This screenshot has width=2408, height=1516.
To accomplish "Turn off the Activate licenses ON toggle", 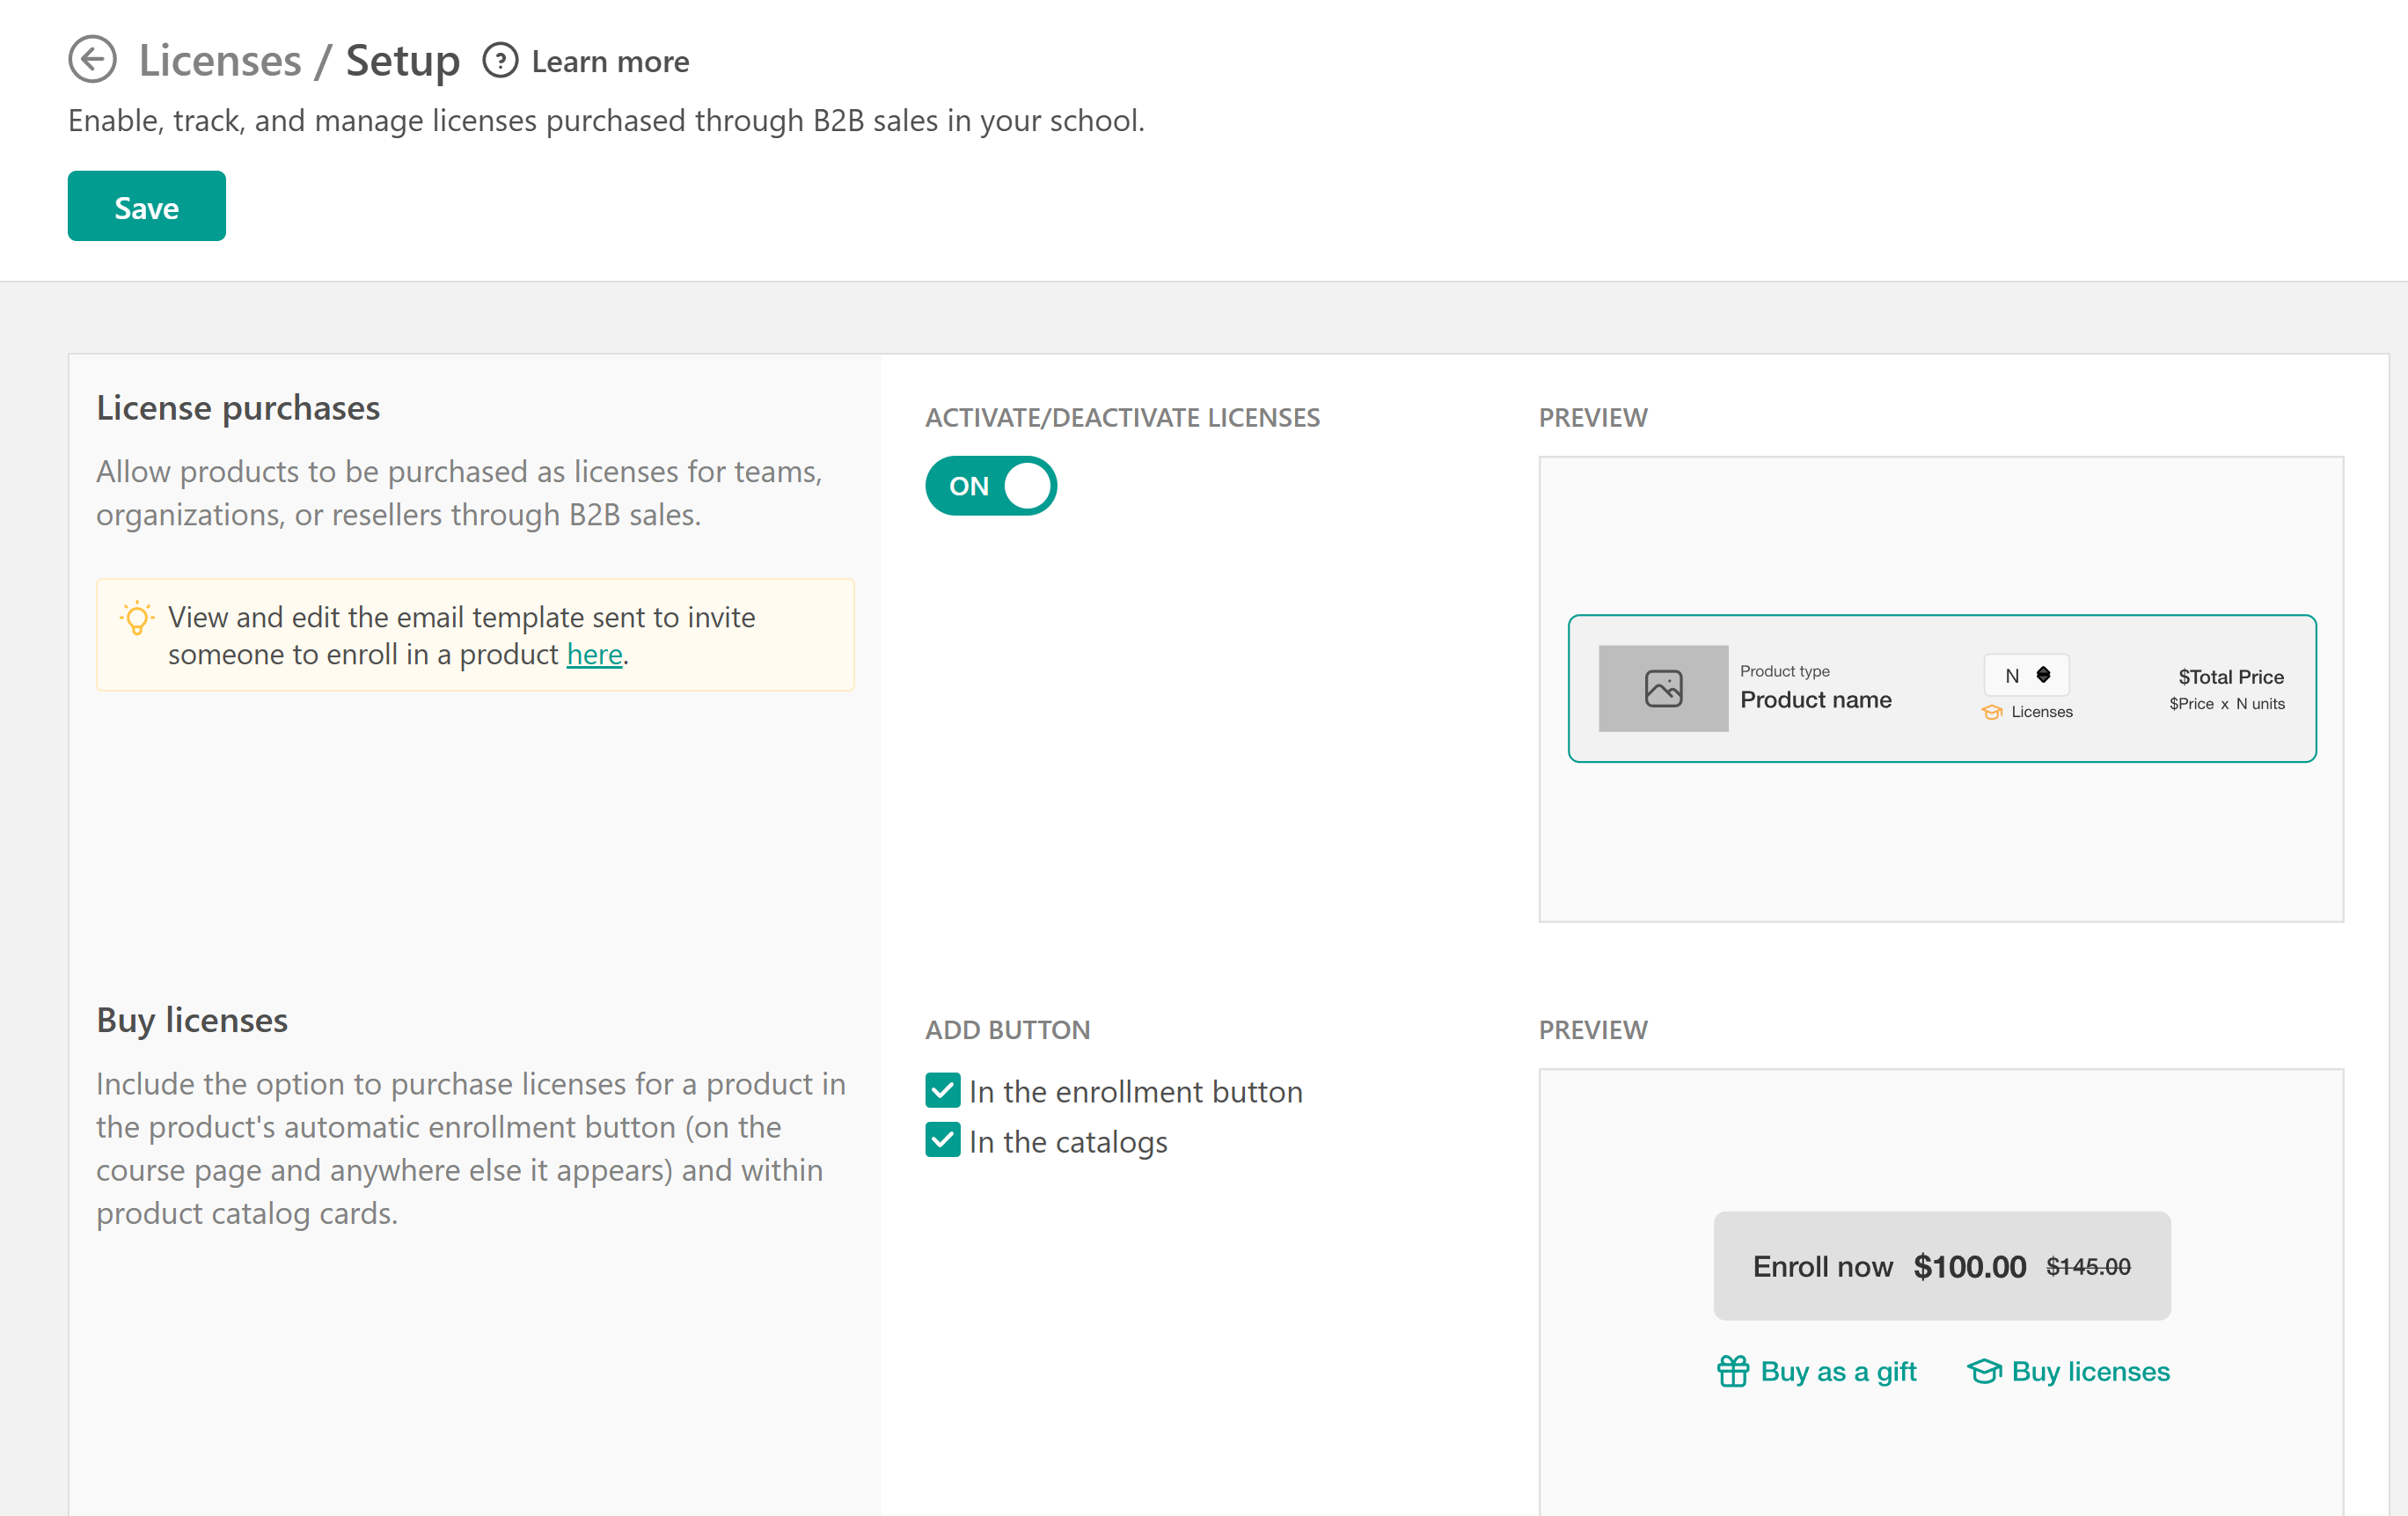I will click(990, 486).
